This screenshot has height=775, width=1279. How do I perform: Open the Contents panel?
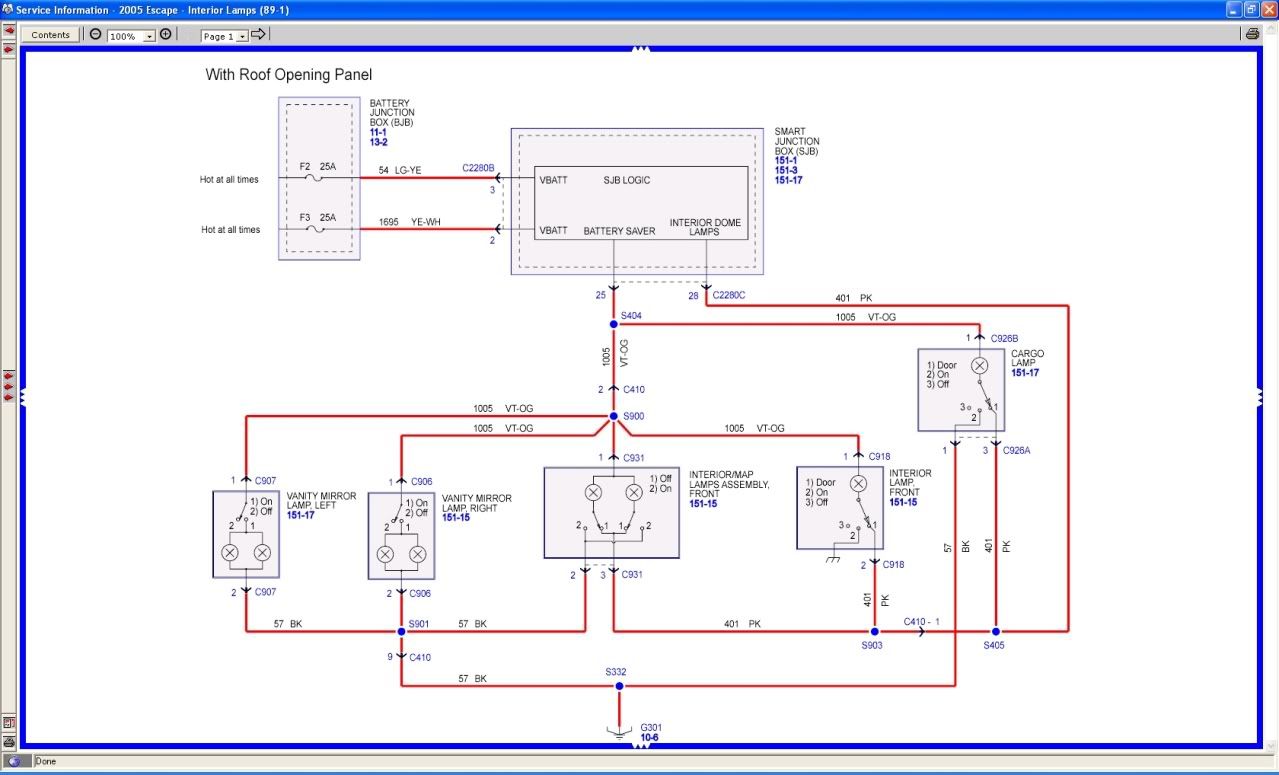[50, 34]
